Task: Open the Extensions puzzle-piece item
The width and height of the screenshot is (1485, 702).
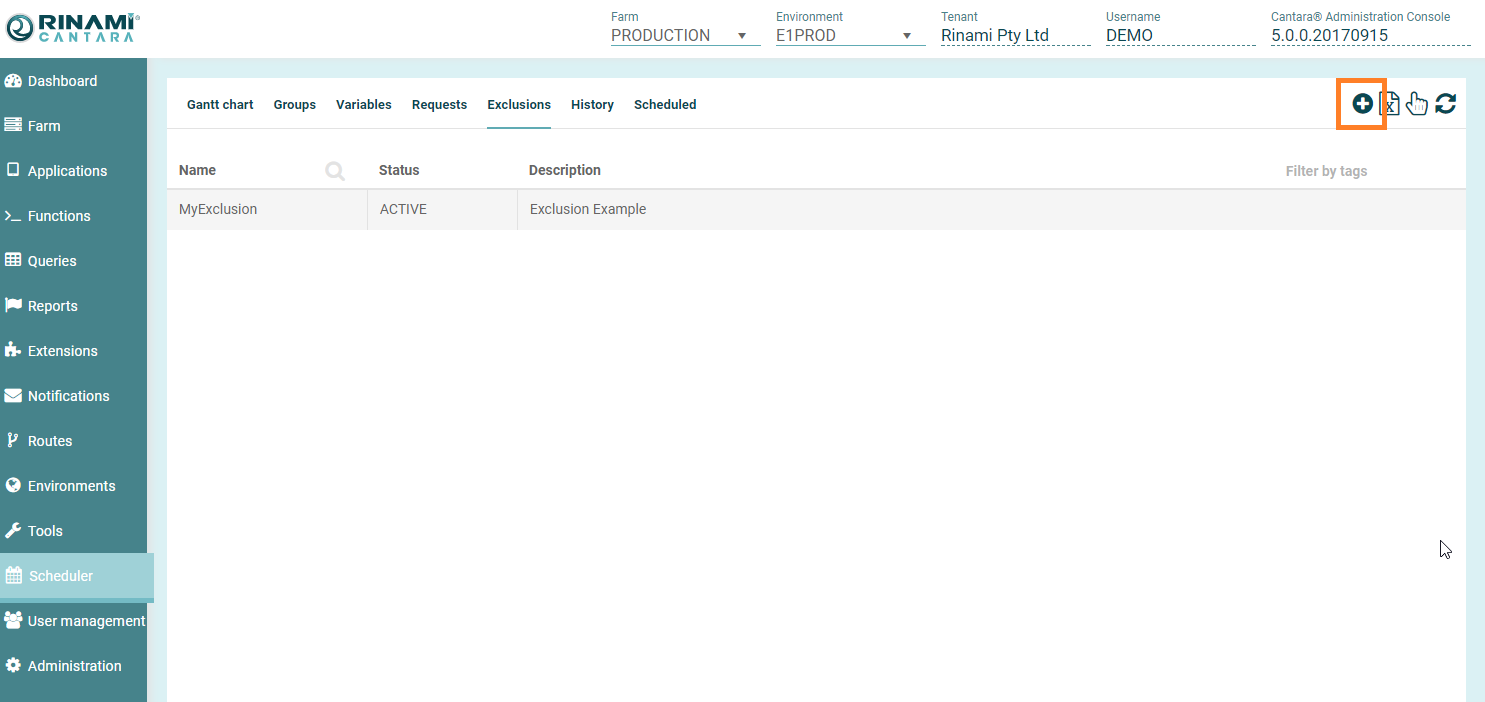Action: pyautogui.click(x=62, y=351)
